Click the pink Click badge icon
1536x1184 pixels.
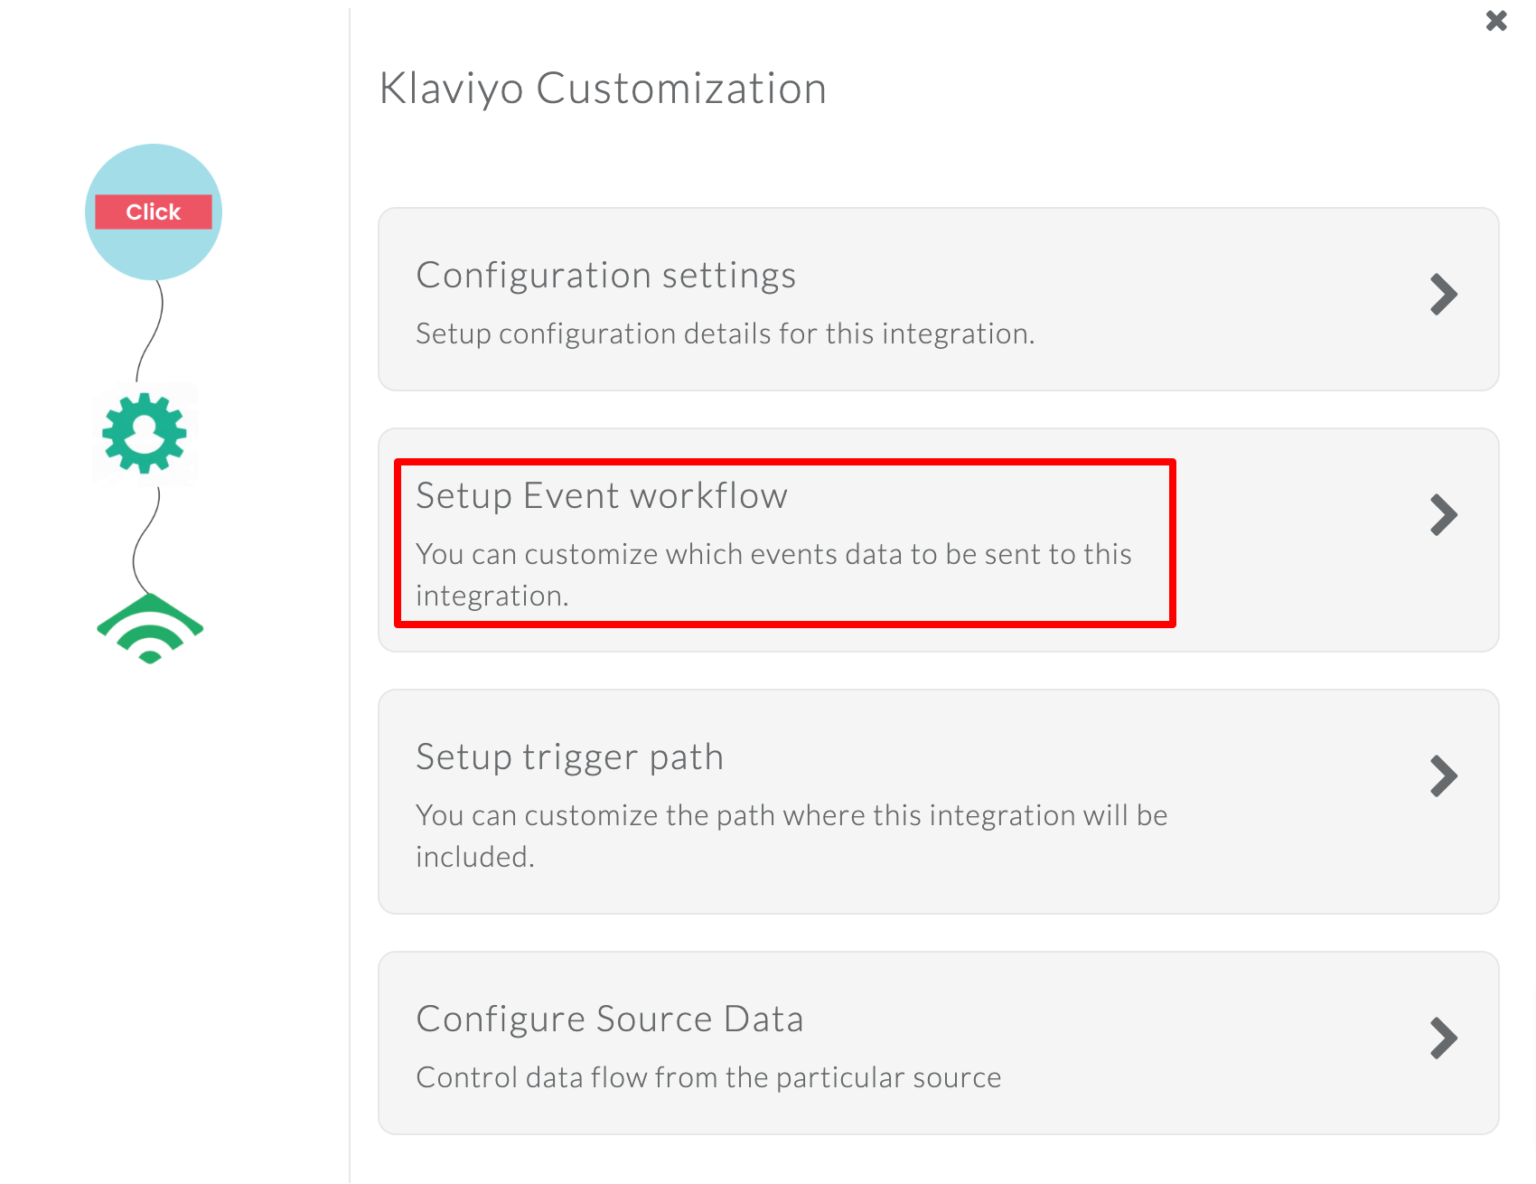(152, 211)
